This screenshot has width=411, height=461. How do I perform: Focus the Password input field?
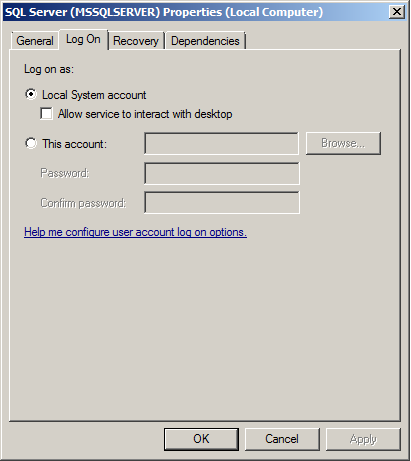pyautogui.click(x=222, y=173)
